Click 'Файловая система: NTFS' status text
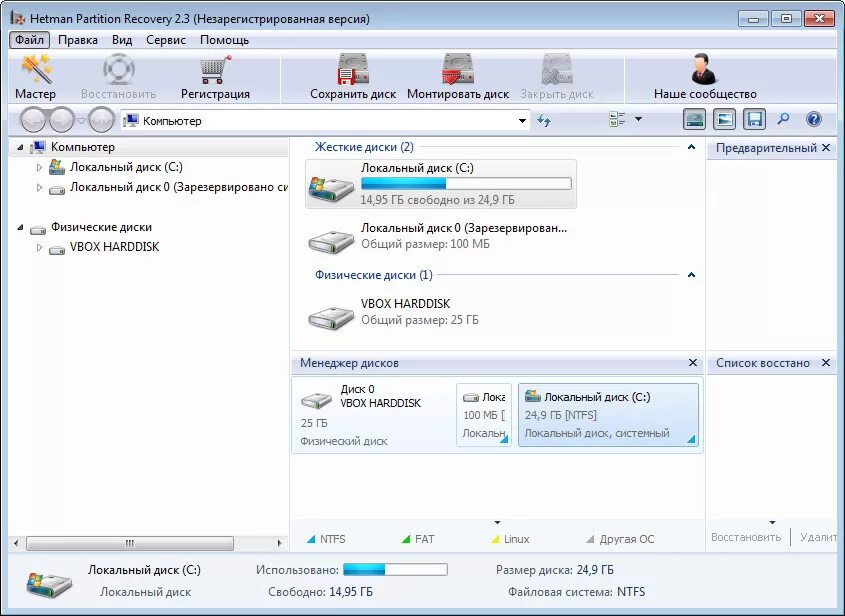 576,592
